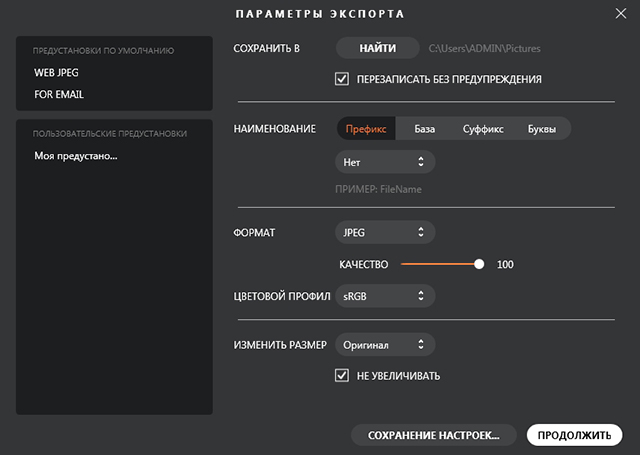Screen dimensions: 640x455
Task: Click 'Сохранение настроек...' button
Action: 433,435
